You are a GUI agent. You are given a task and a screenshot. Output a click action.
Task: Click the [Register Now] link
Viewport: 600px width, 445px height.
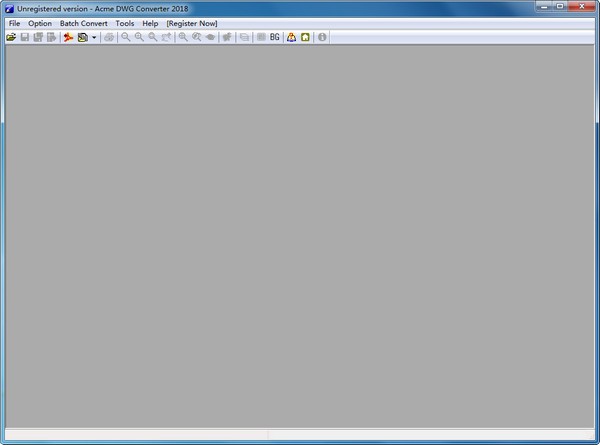click(192, 23)
